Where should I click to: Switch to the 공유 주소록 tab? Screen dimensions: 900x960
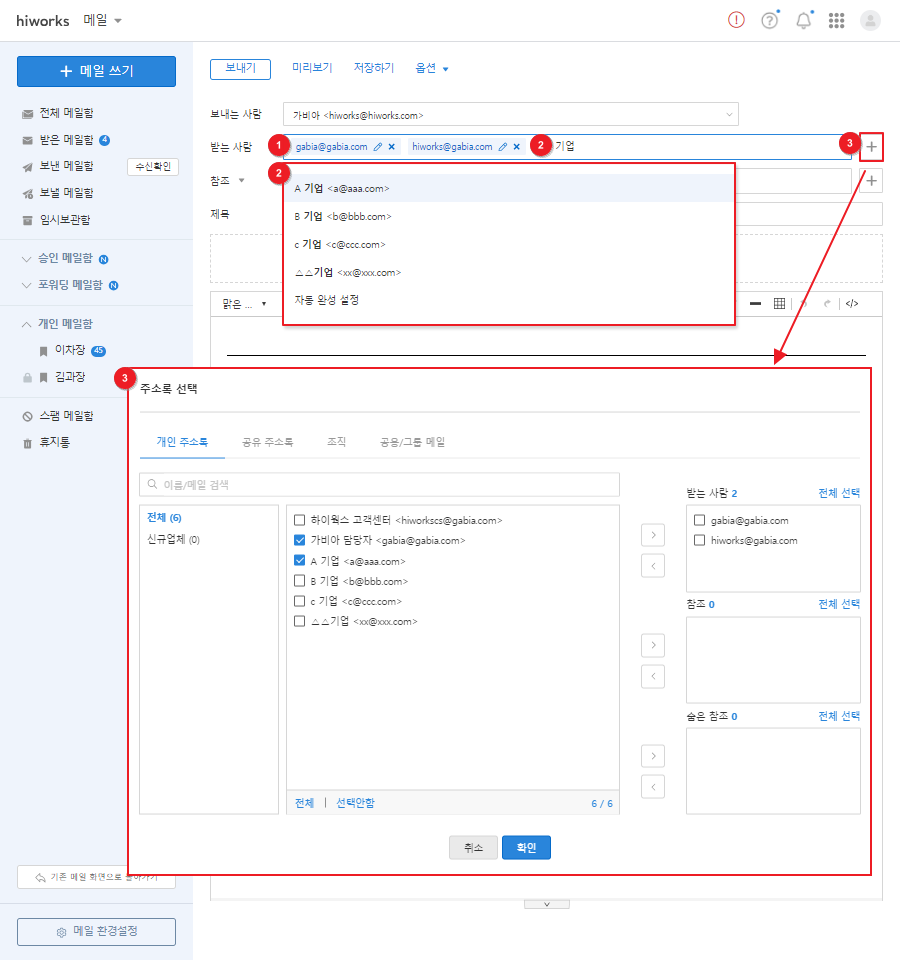point(267,442)
